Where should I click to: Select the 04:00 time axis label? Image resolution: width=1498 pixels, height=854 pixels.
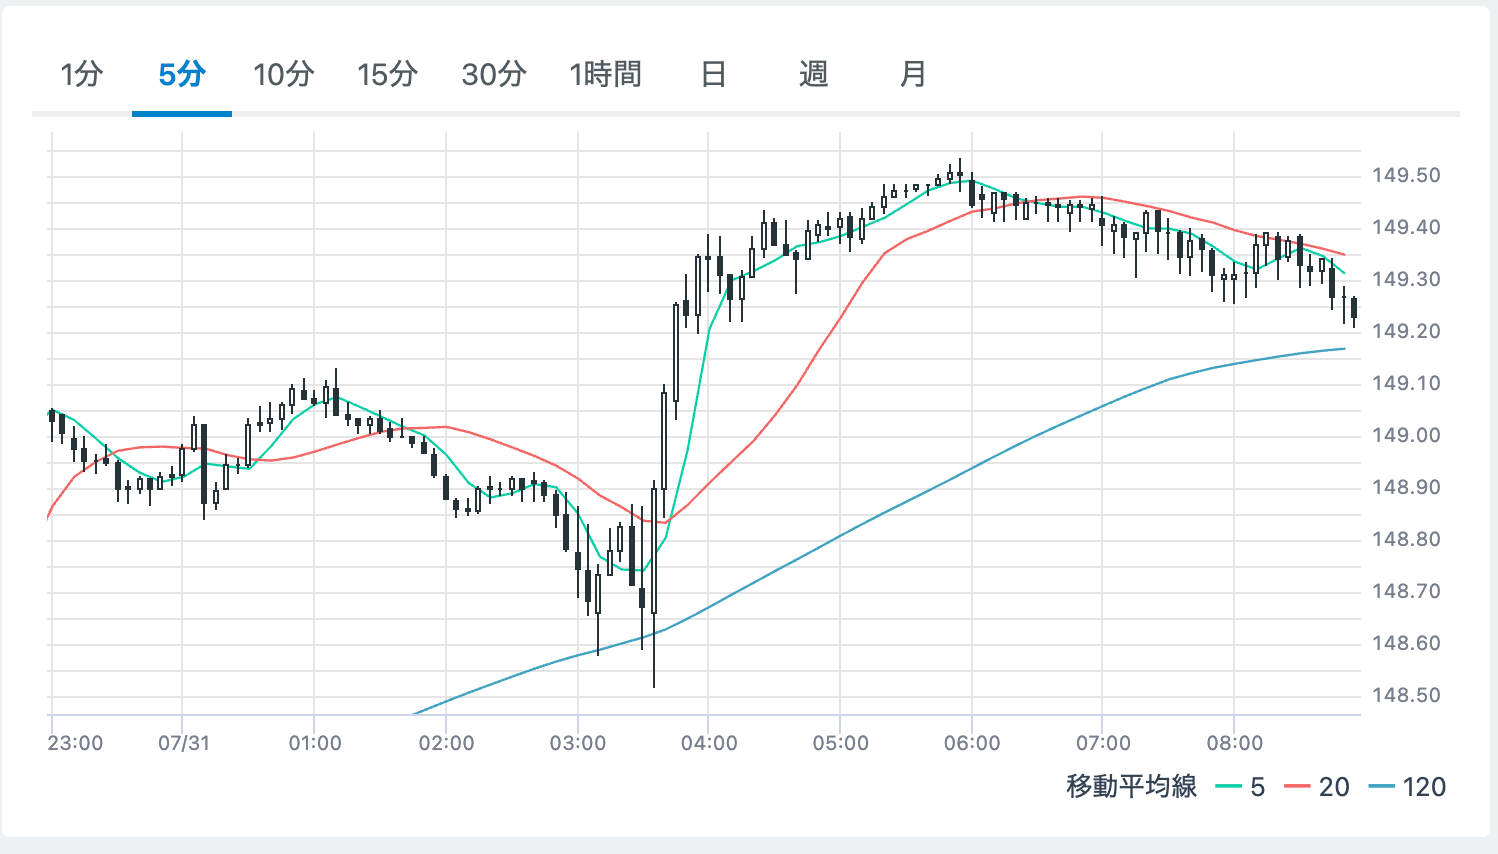(x=709, y=743)
